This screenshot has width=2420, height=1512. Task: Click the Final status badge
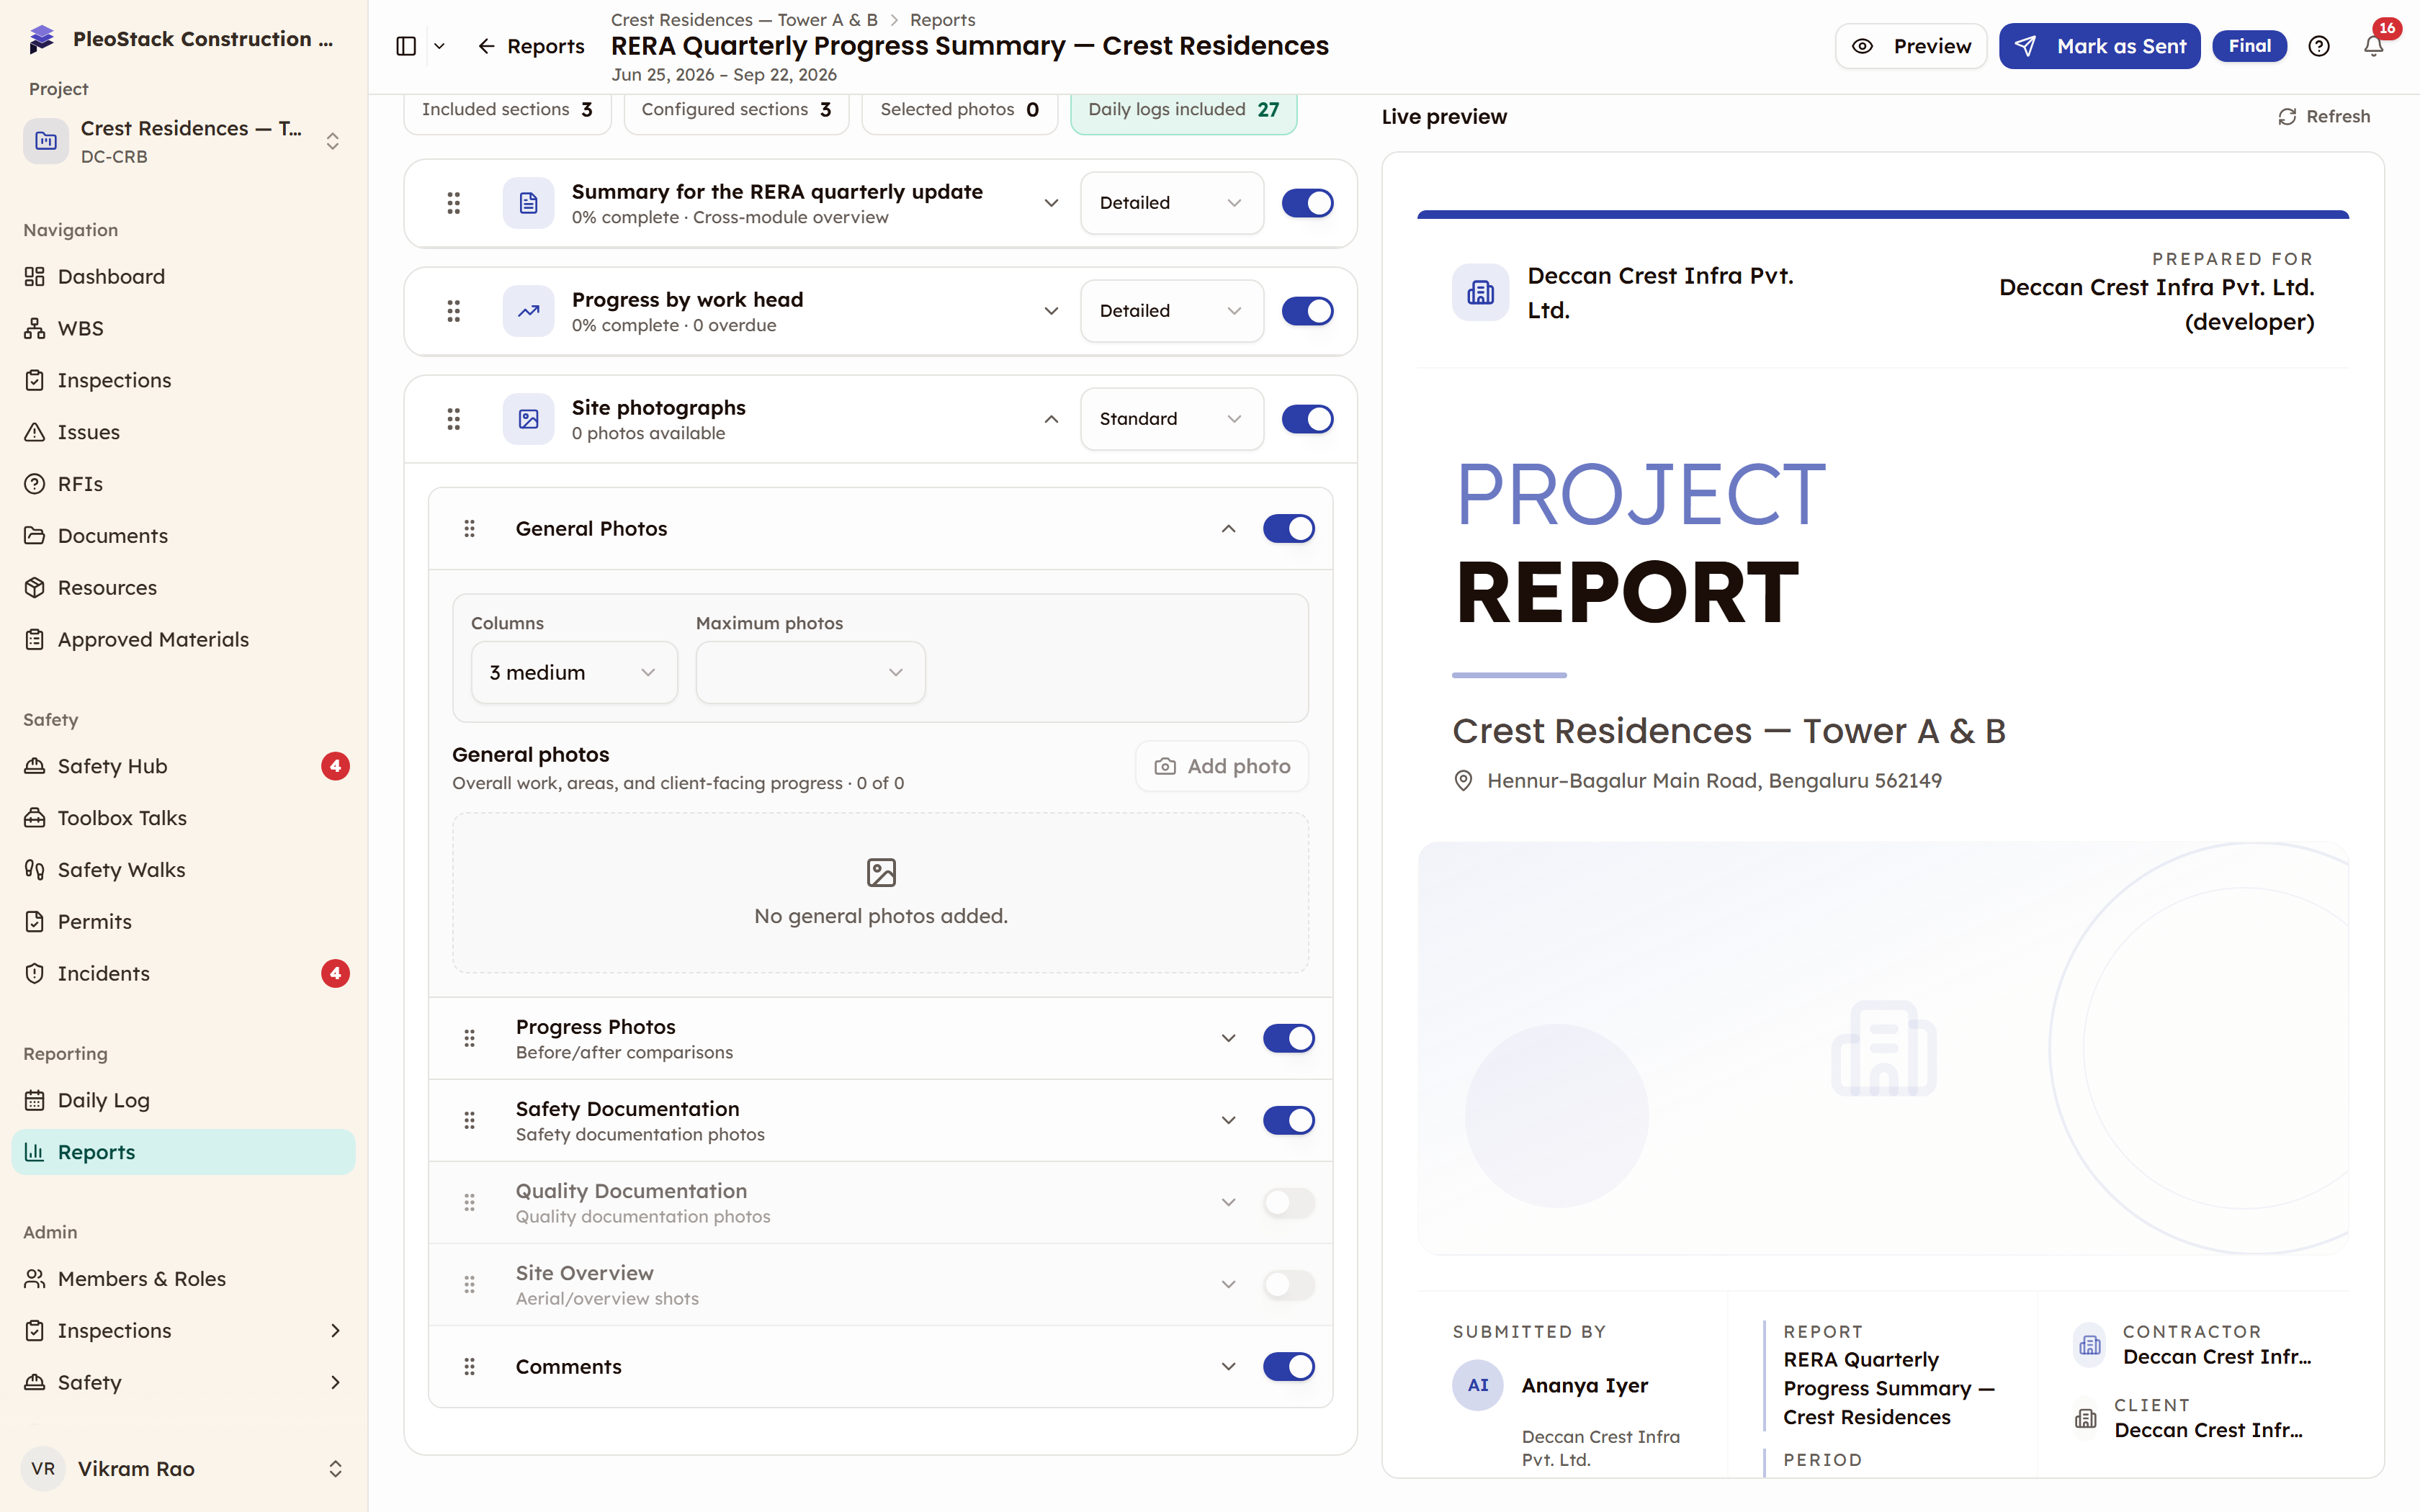[2250, 46]
